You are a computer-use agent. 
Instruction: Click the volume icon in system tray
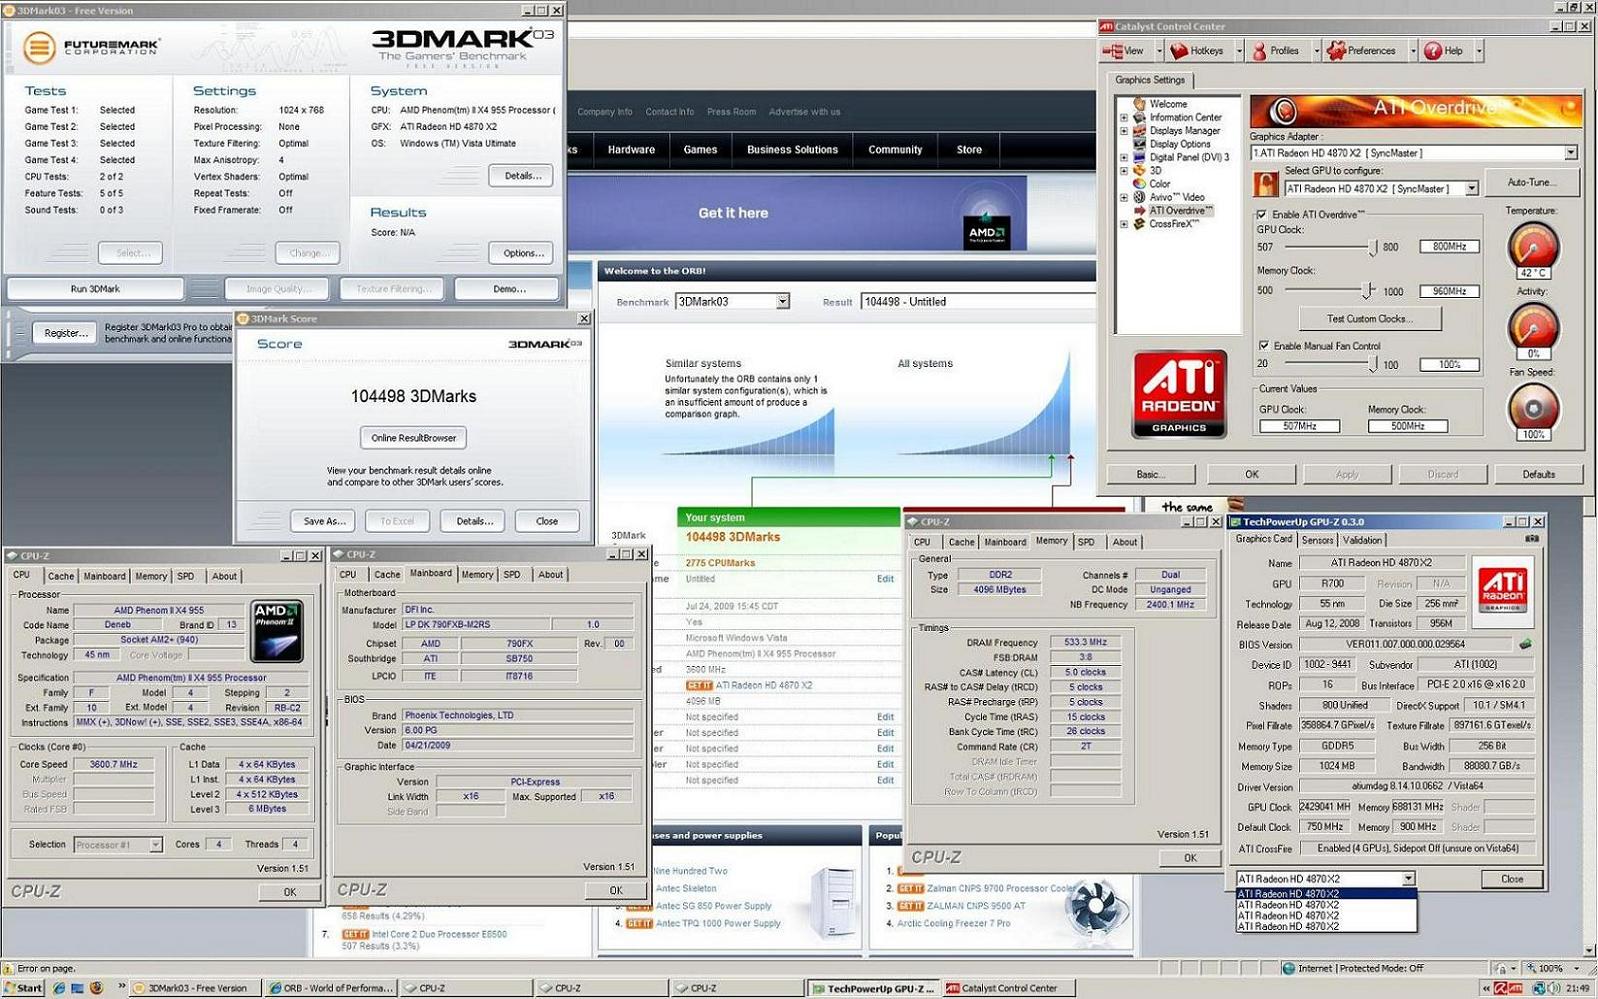click(x=1553, y=988)
